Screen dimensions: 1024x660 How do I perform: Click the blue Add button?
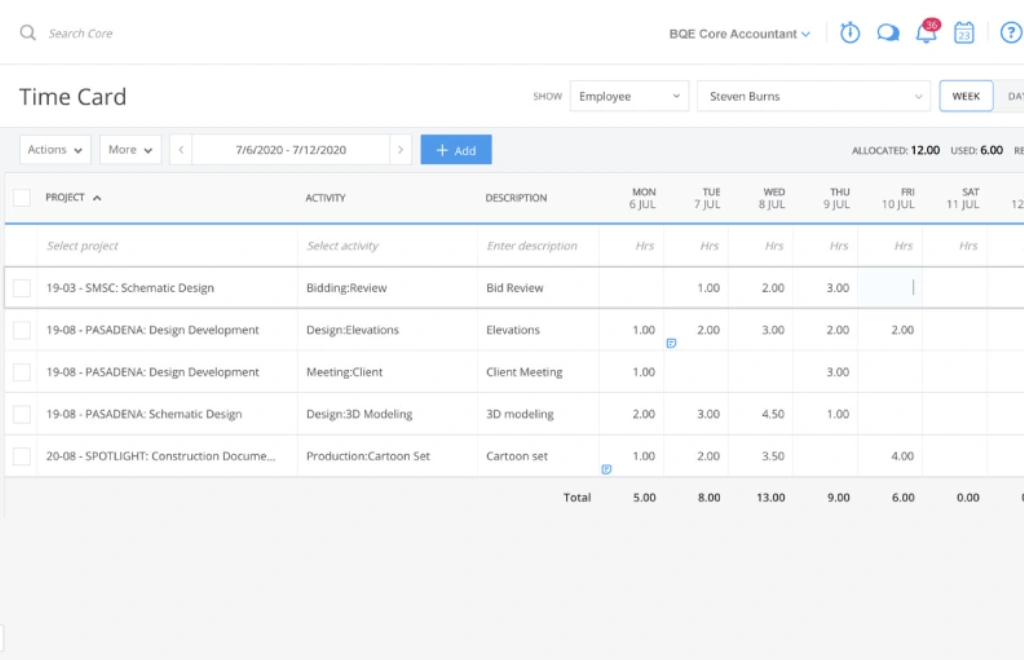pos(456,150)
